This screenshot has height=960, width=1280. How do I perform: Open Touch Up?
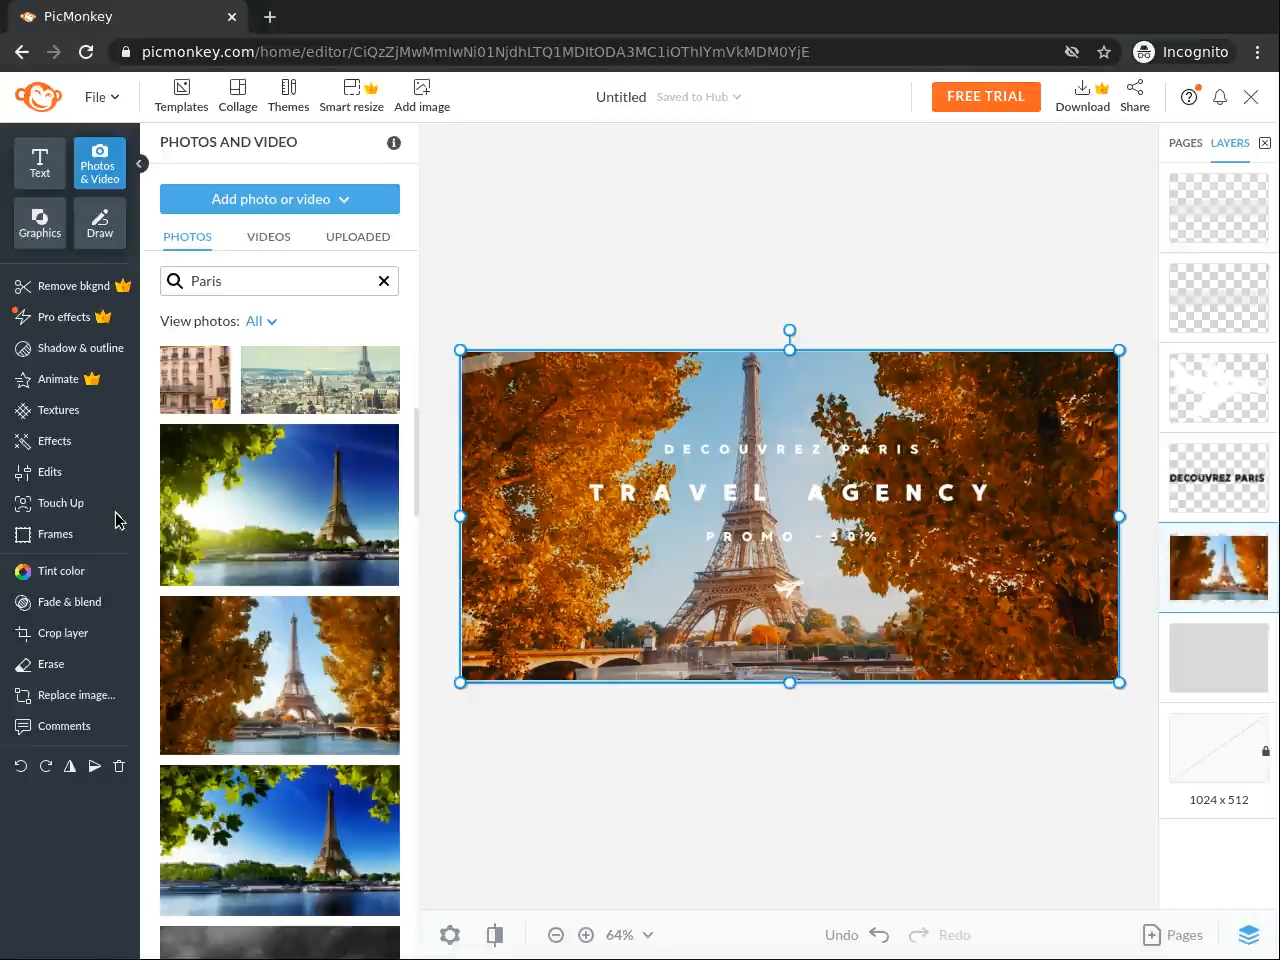point(49,503)
